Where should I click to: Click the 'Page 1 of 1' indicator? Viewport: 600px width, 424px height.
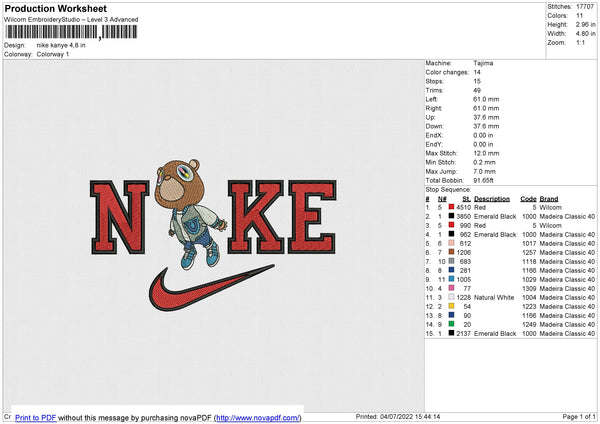(x=579, y=416)
